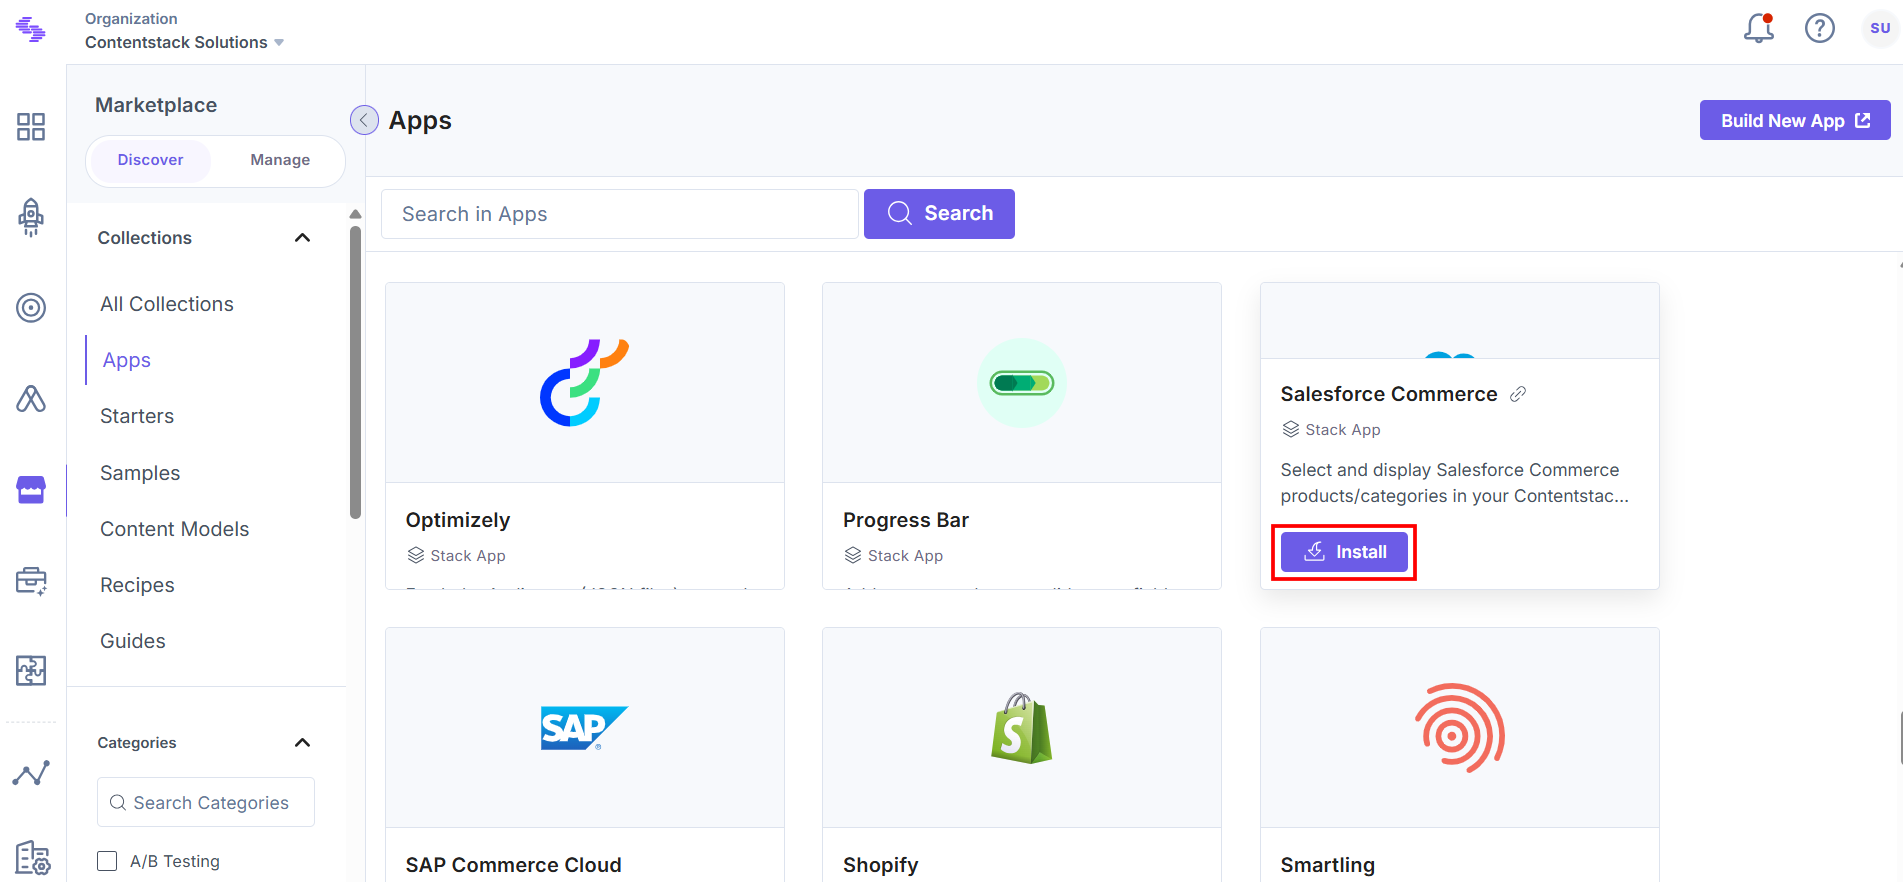
Task: Open the notifications bell icon
Action: coord(1759,28)
